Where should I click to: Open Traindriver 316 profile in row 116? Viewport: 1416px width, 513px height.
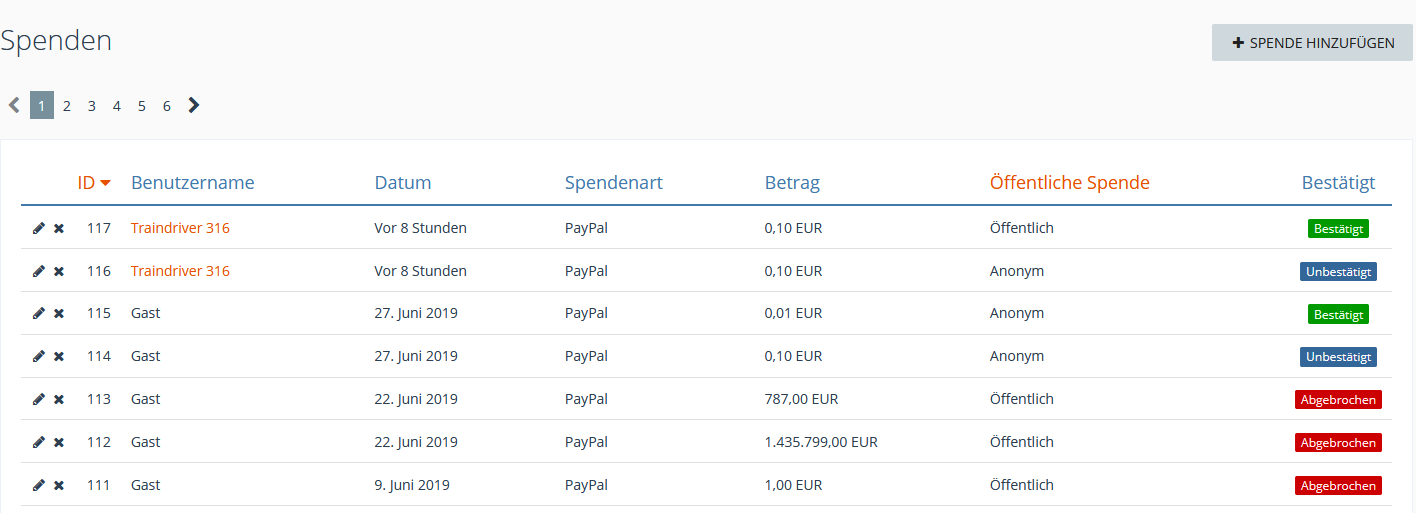(180, 271)
